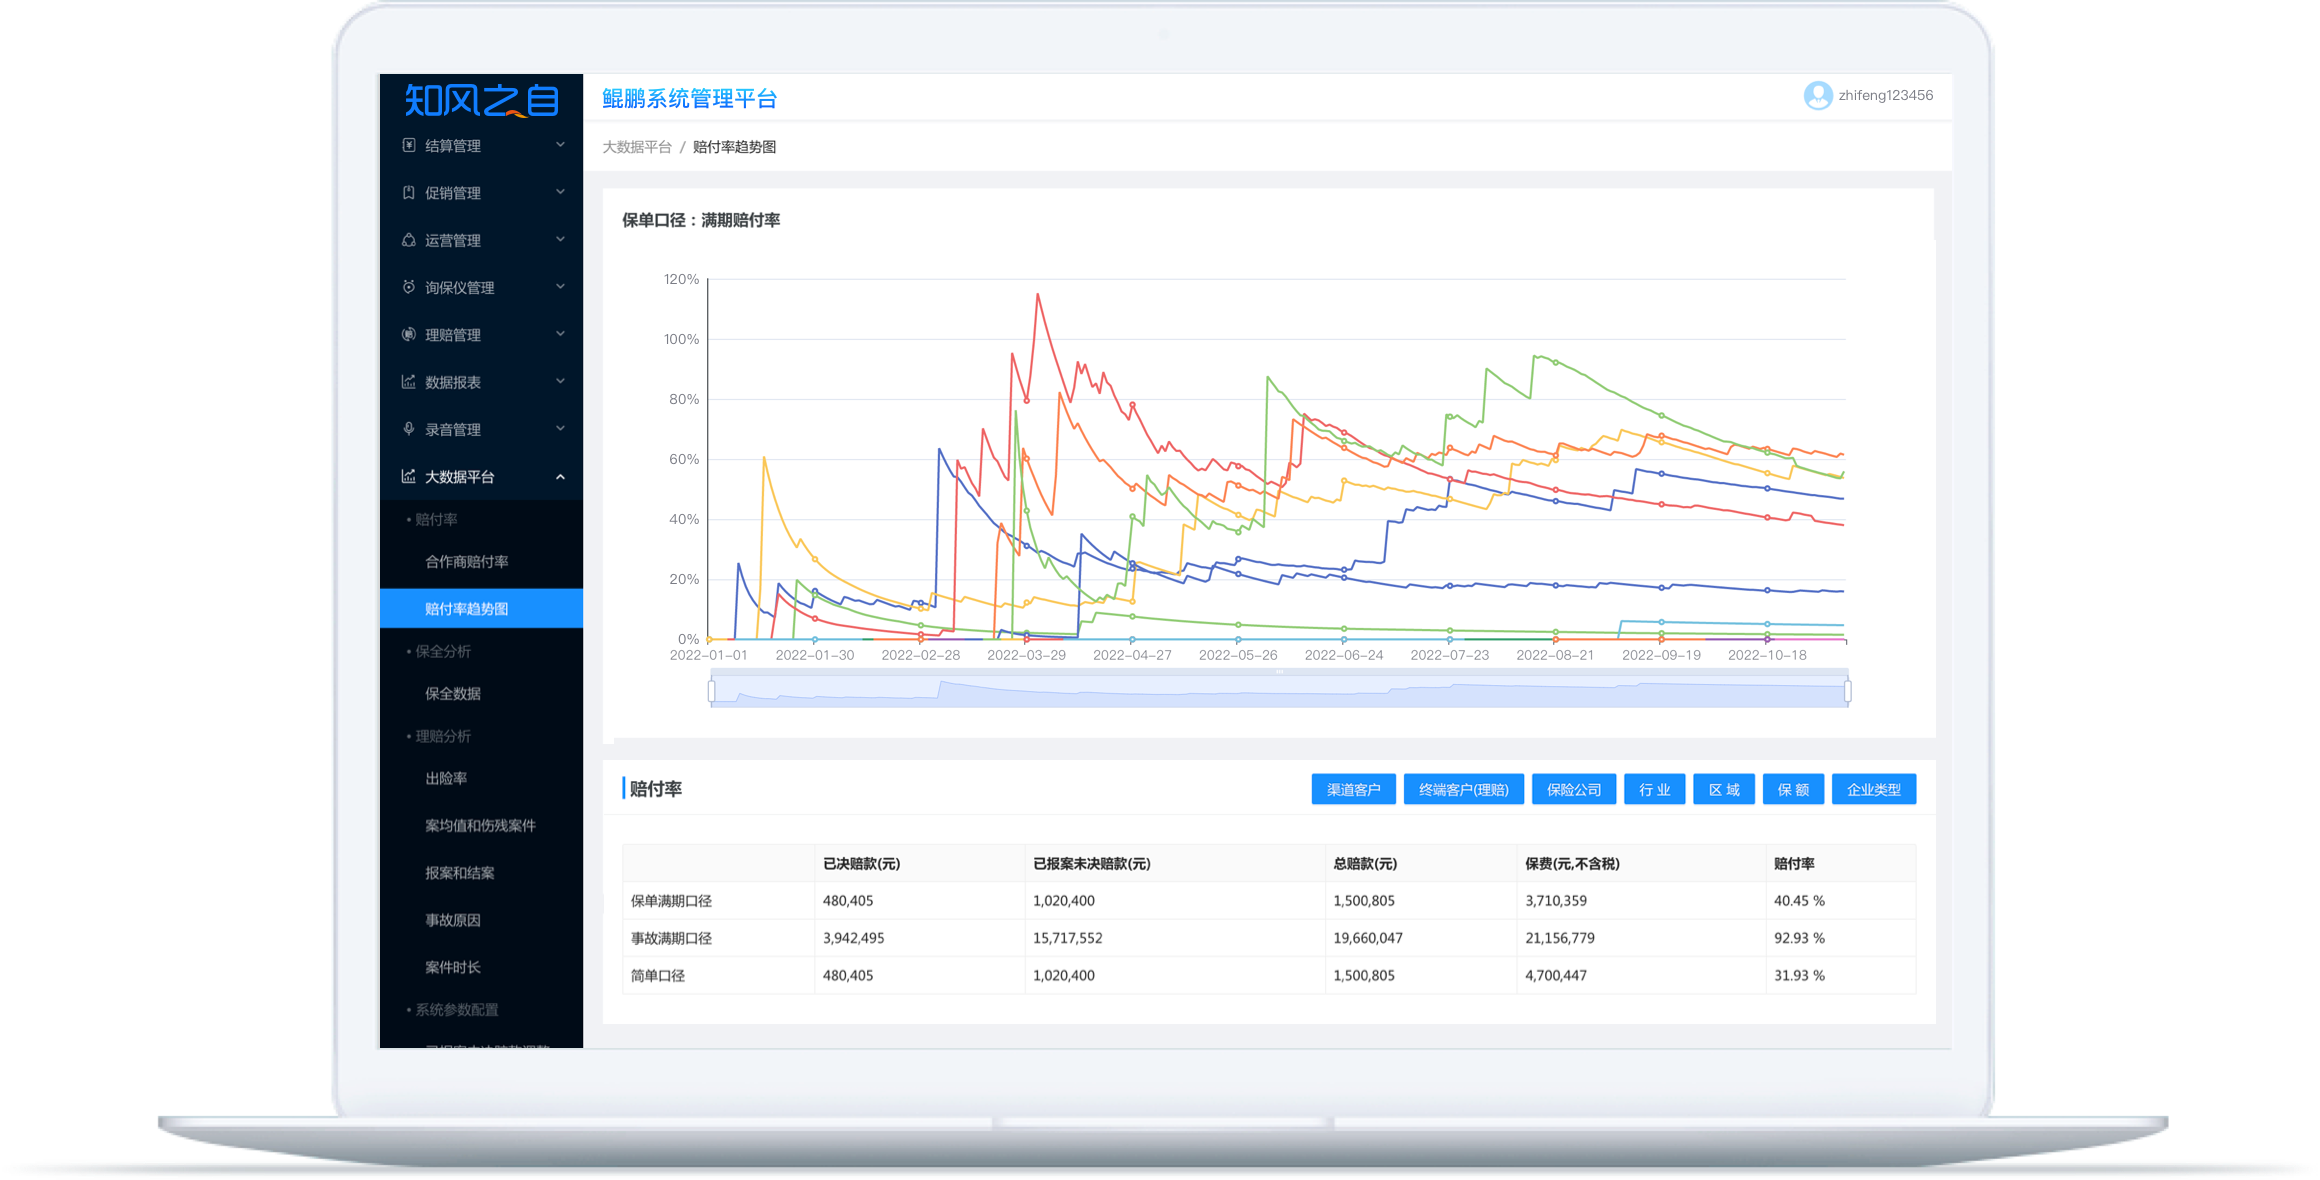This screenshot has height=1180, width=2320.
Task: Open 案均值和伤残案件 in sidebar
Action: click(480, 825)
